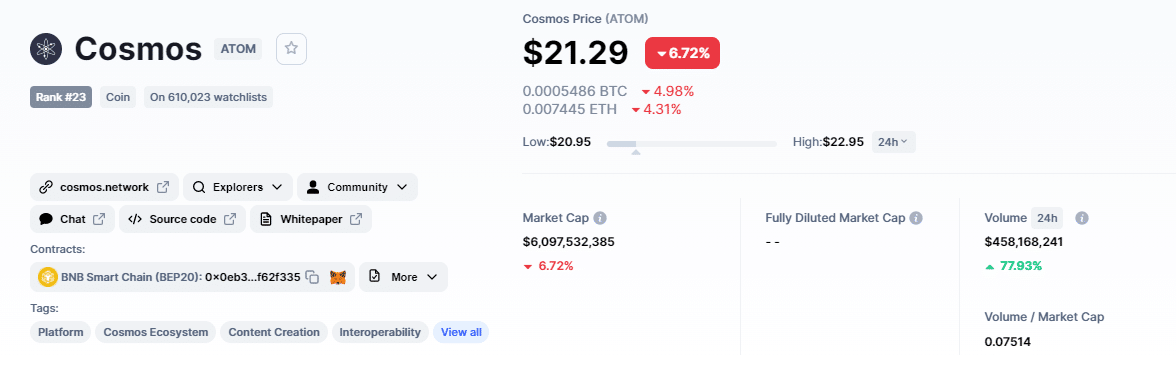1176x365 pixels.
Task: Open the Chat link
Action: [x=73, y=219]
